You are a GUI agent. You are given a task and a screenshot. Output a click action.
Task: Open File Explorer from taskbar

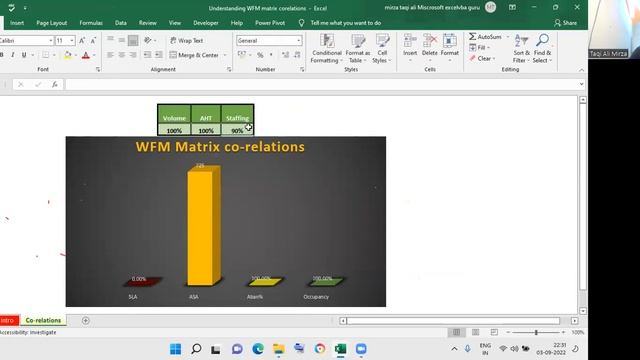point(279,349)
